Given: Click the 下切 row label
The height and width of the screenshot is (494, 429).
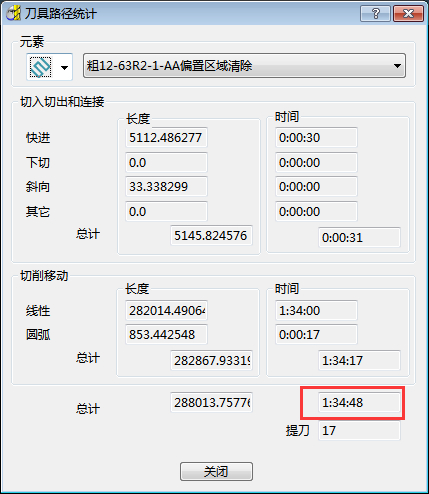Looking at the screenshot, I should coord(38,163).
